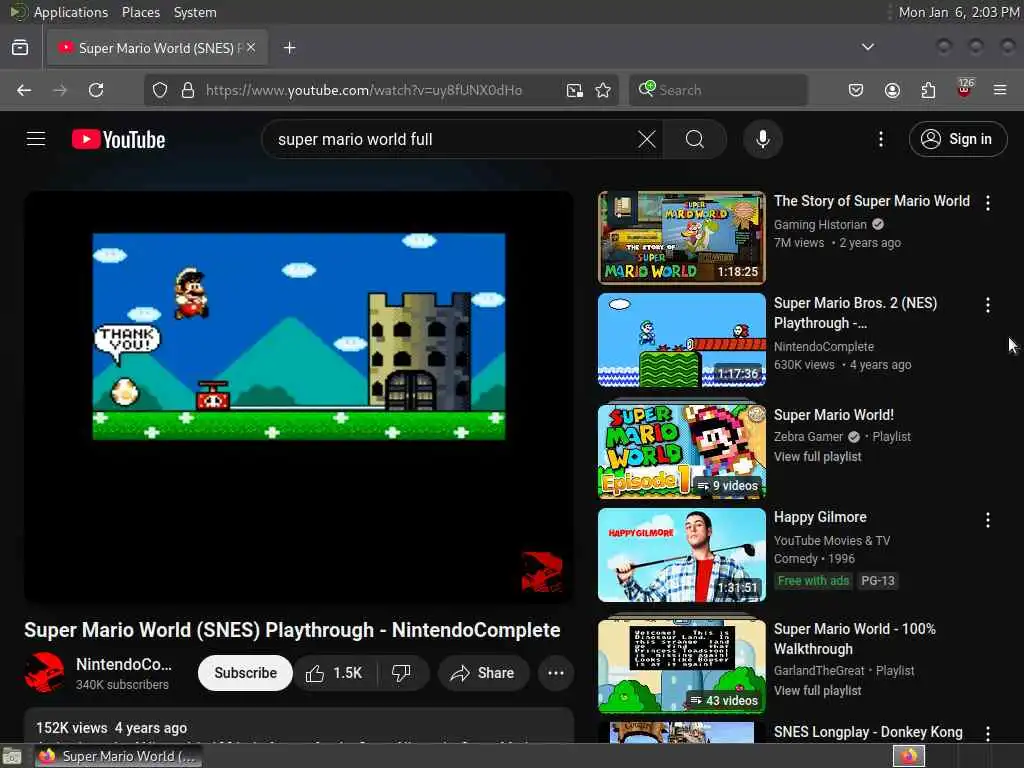This screenshot has width=1024, height=768.
Task: Switch to Firefox taskbar window button
Action: point(118,756)
